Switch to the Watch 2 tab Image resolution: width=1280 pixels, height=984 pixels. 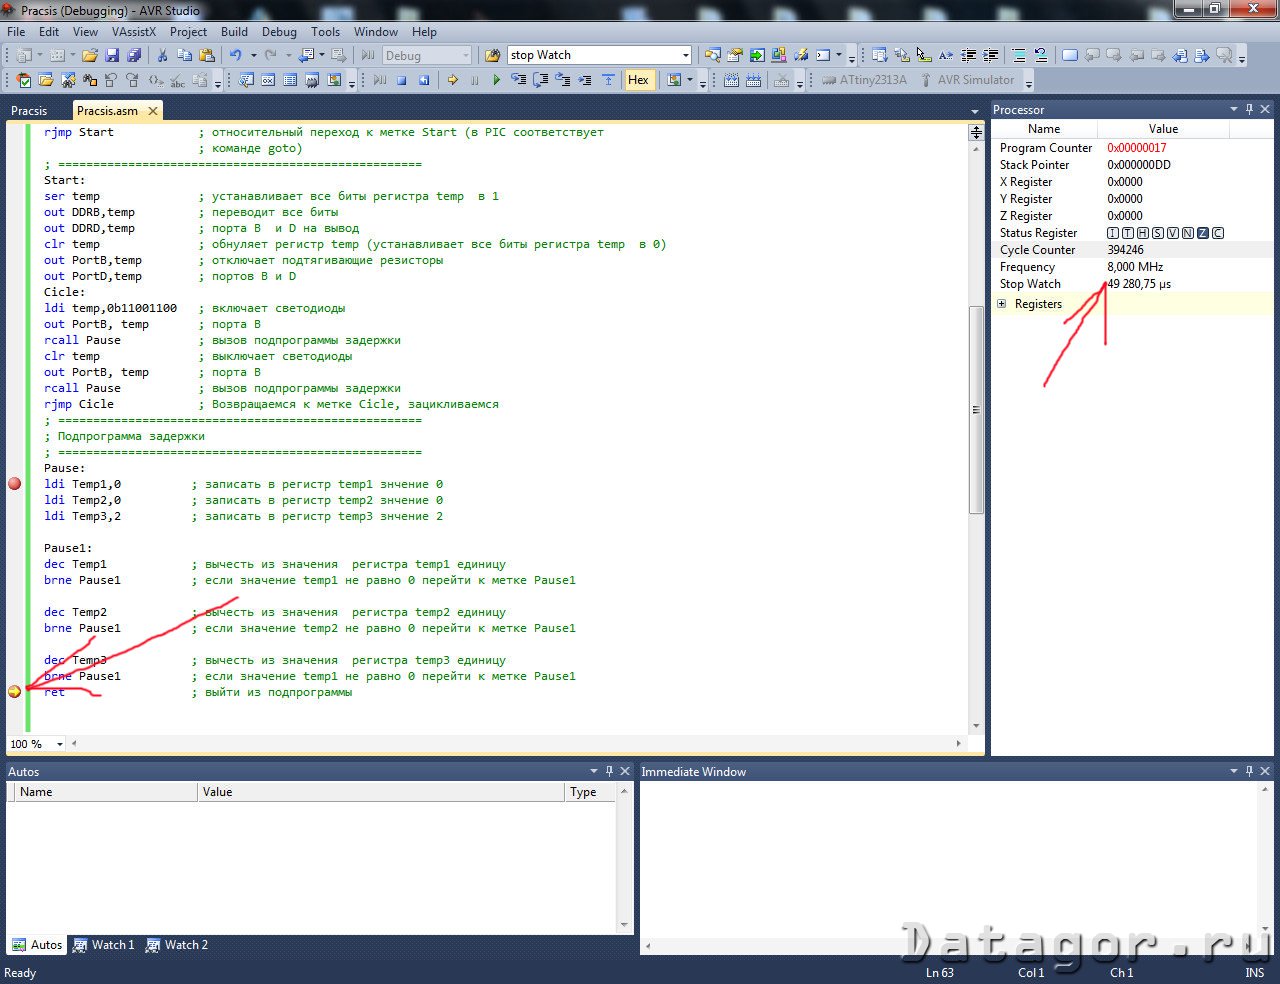(177, 945)
